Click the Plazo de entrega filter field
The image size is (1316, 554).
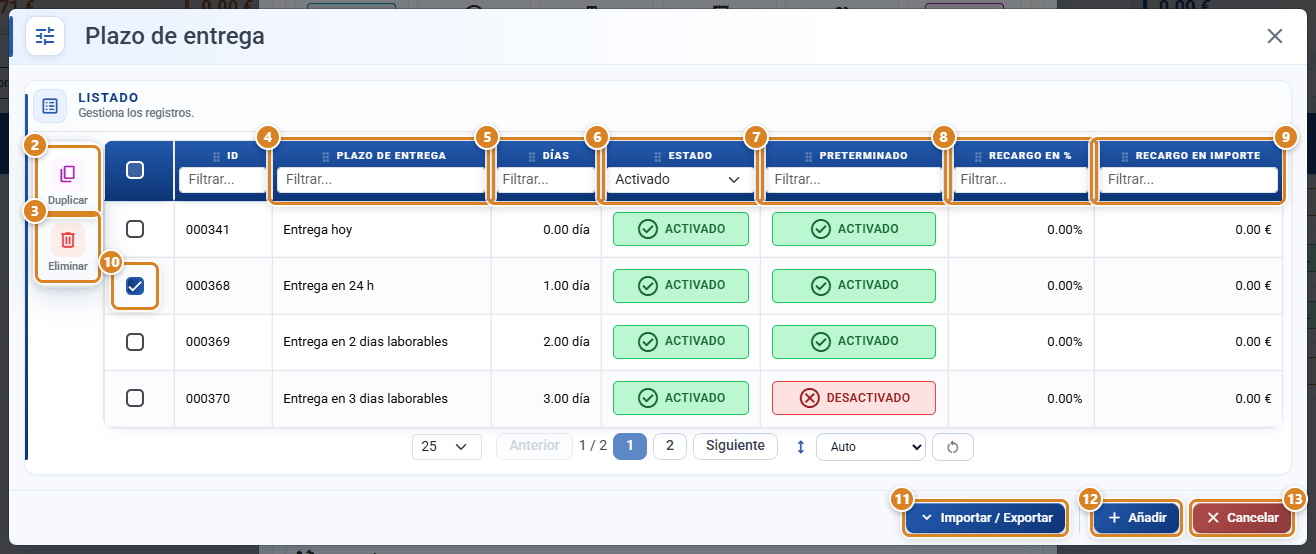381,179
